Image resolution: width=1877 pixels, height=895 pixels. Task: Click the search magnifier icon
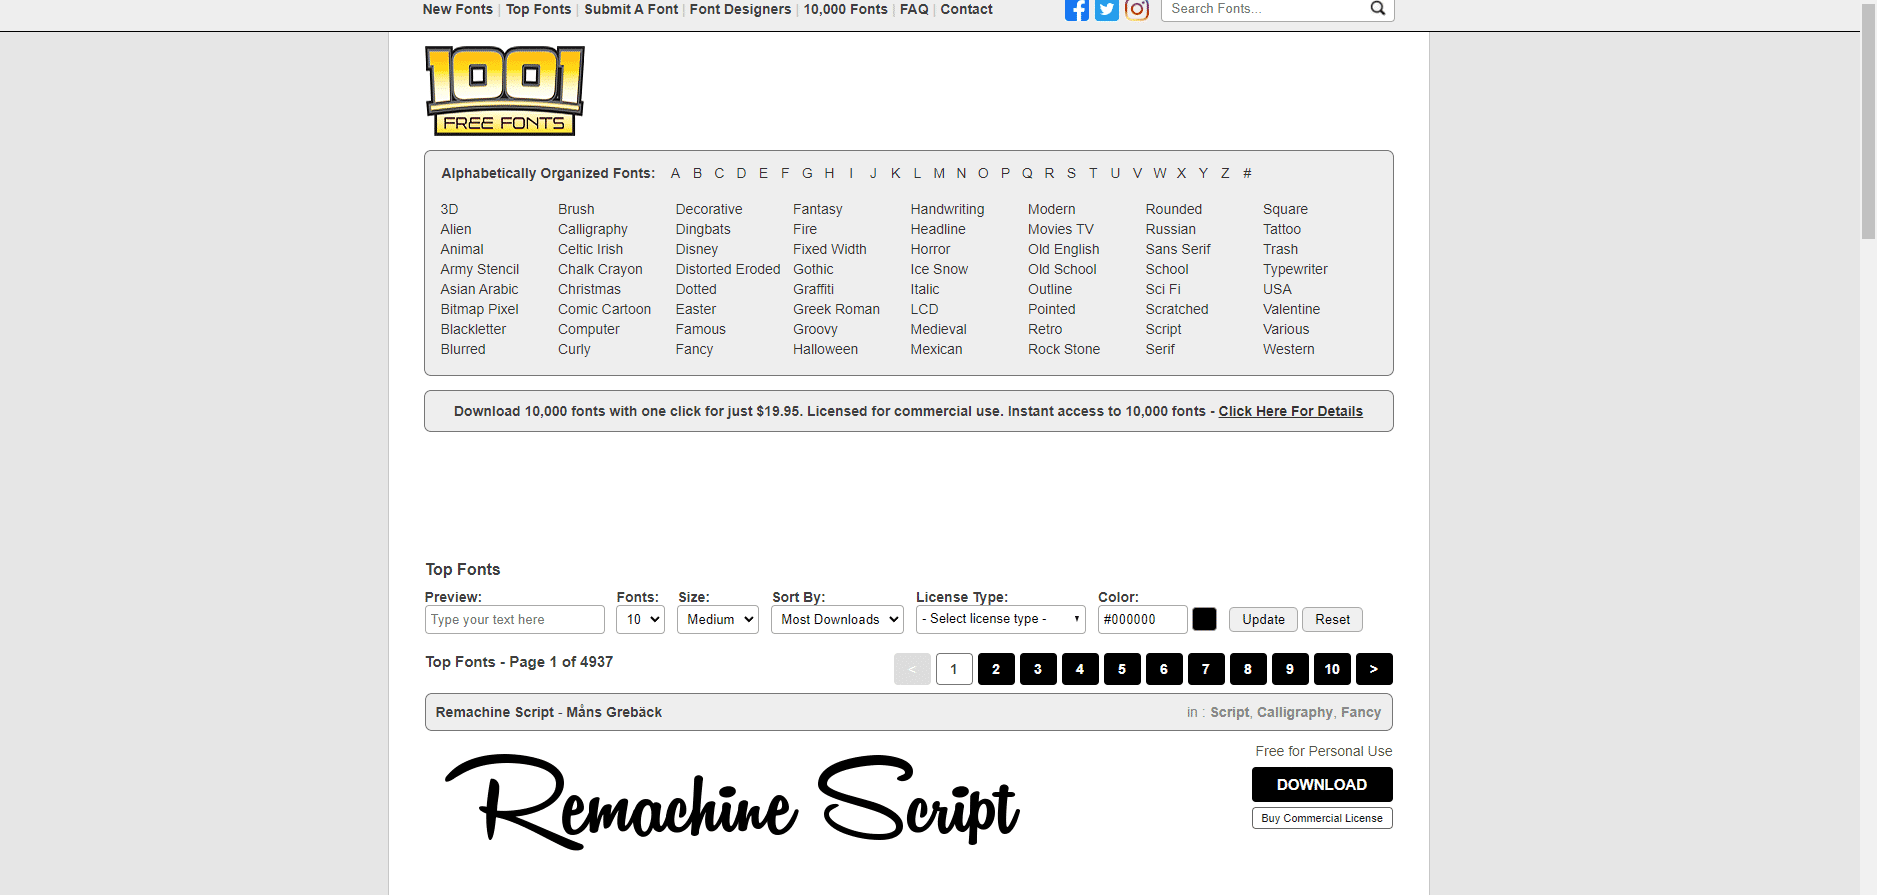coord(1377,9)
